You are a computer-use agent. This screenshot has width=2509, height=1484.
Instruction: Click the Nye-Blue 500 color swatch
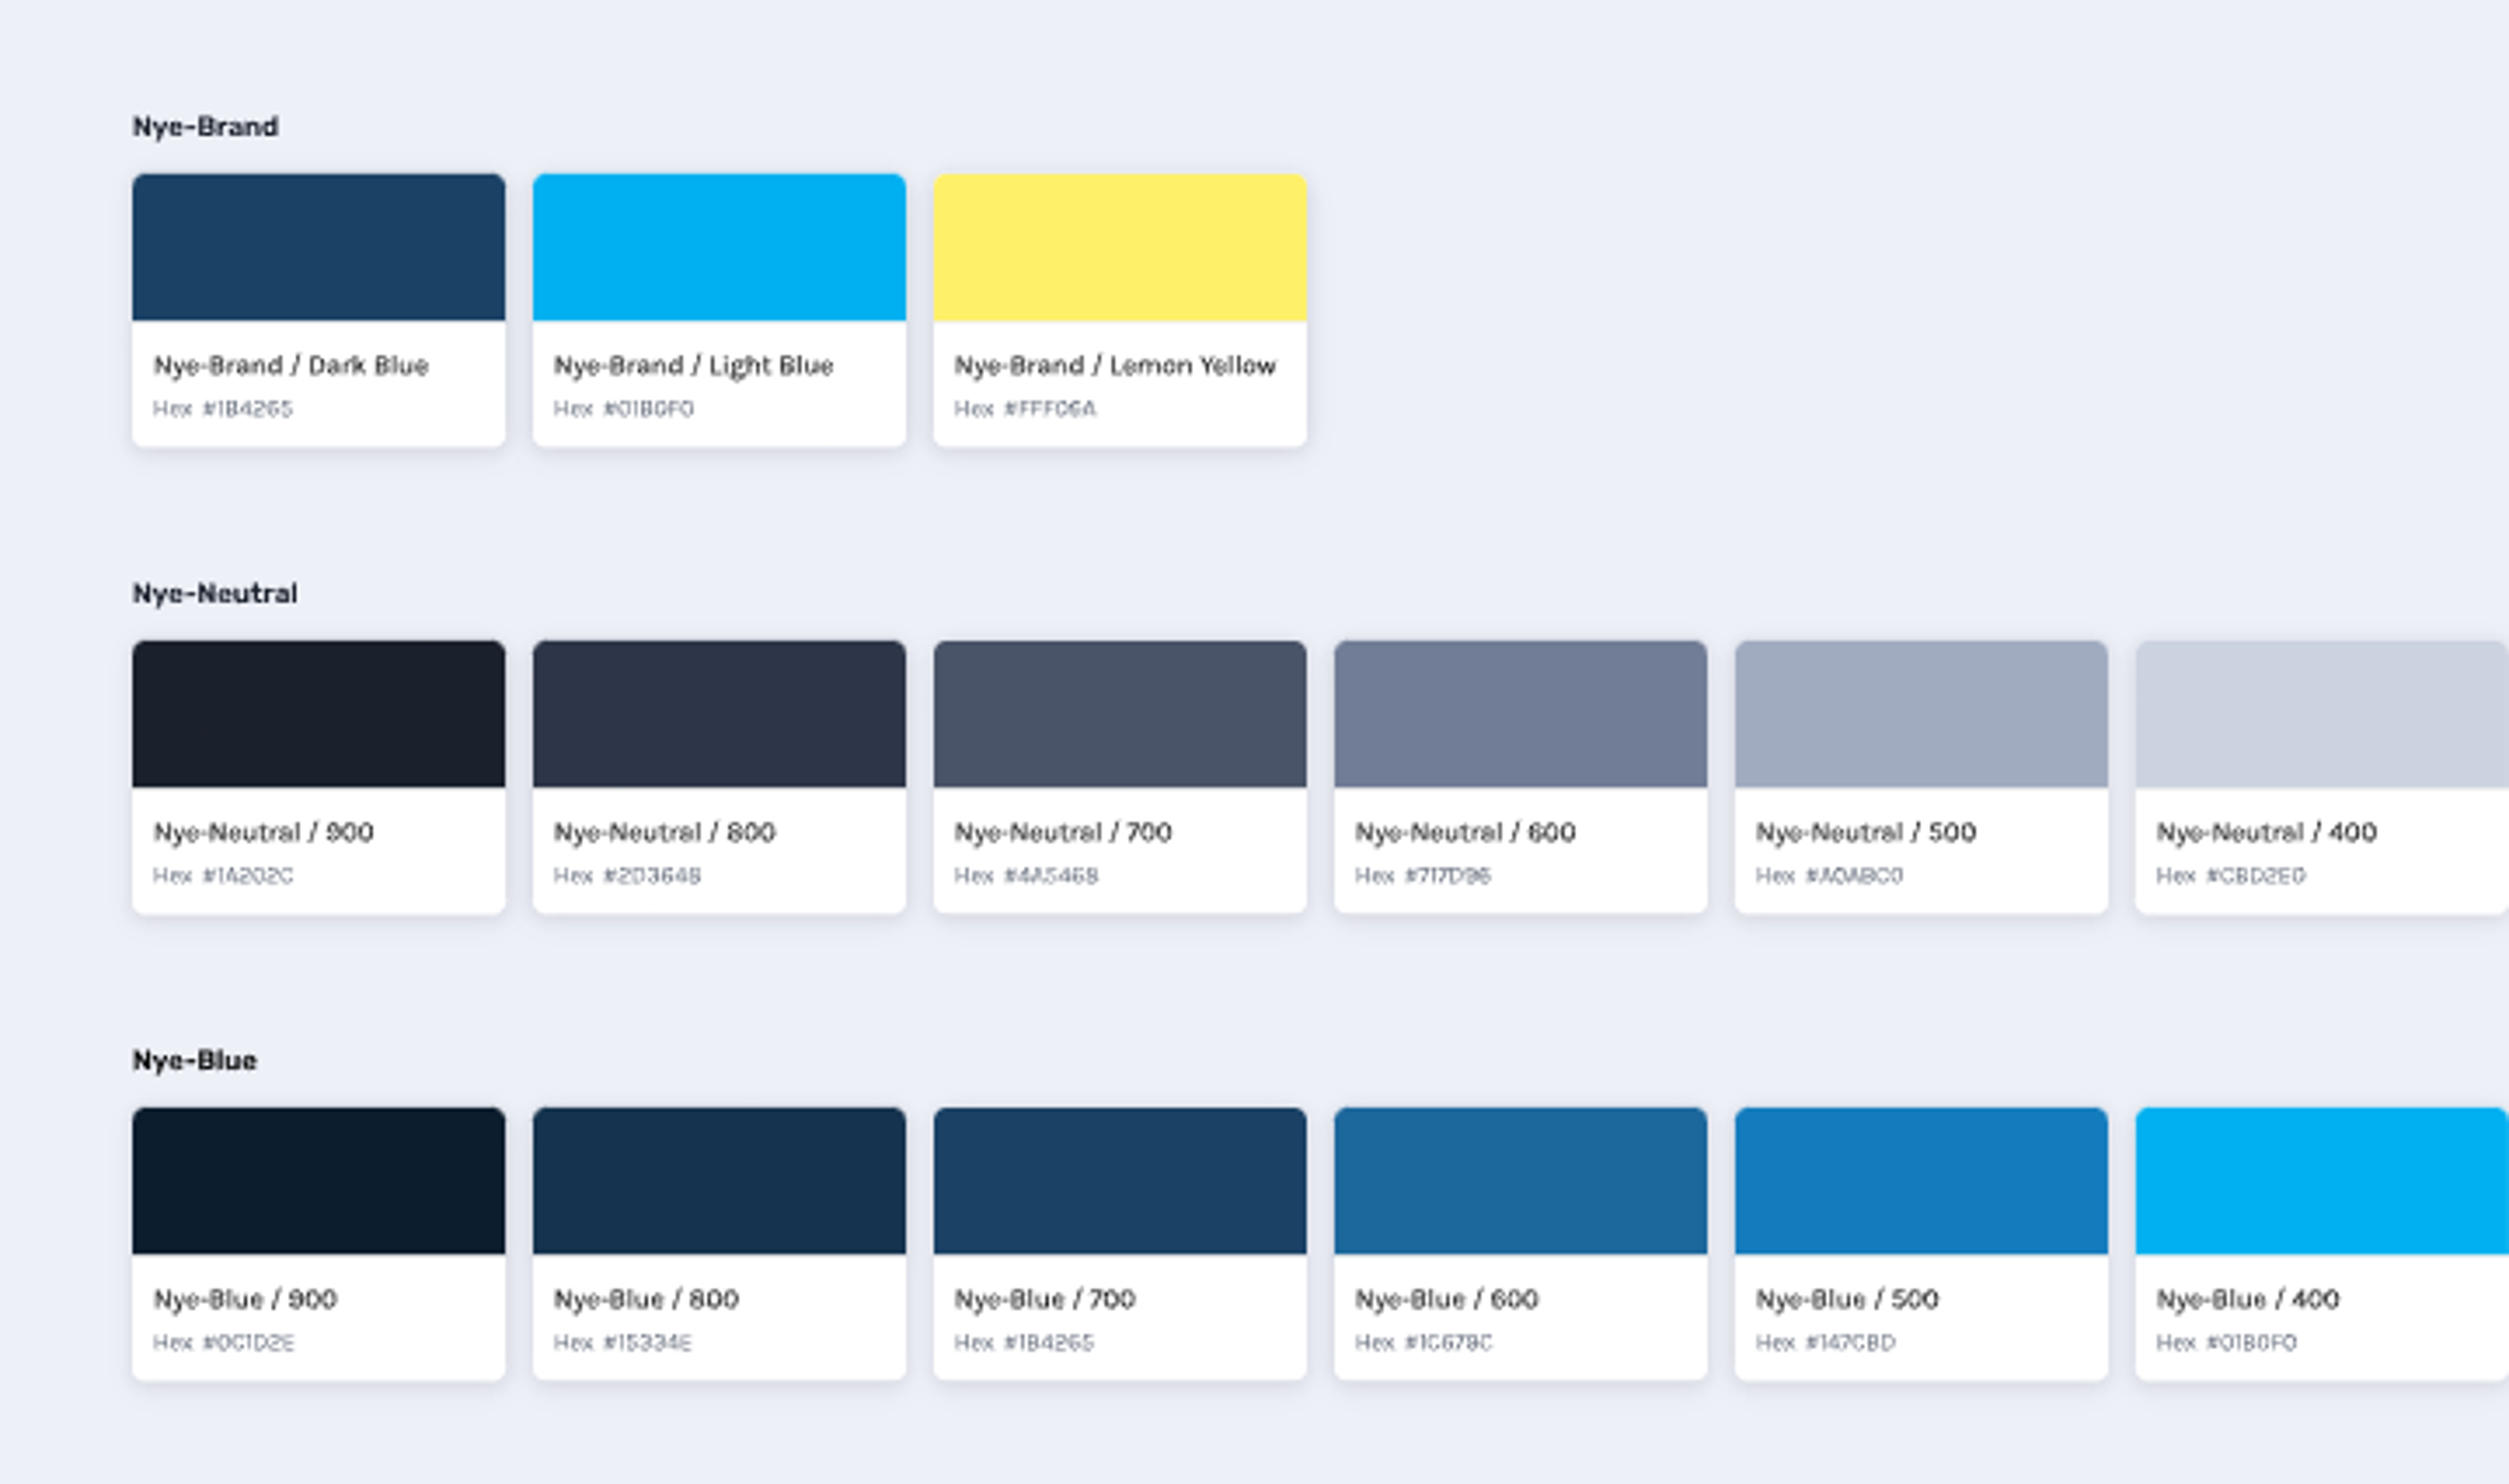(x=1921, y=1180)
